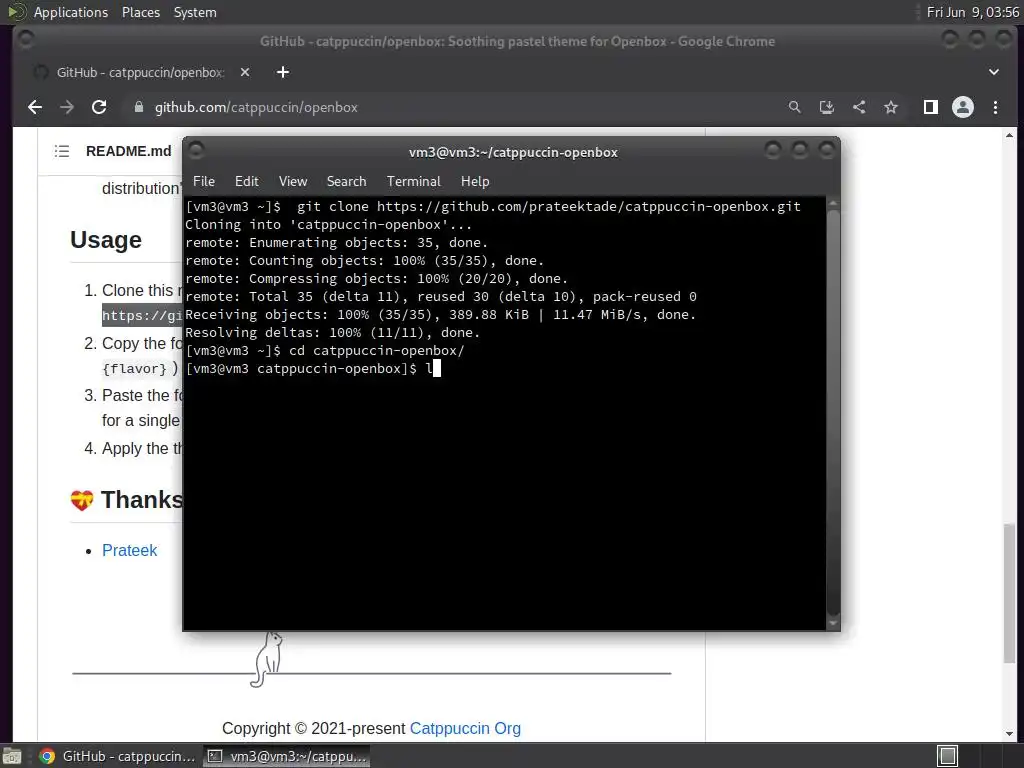
Task: Toggle Chrome side panel
Action: pyautogui.click(x=931, y=107)
